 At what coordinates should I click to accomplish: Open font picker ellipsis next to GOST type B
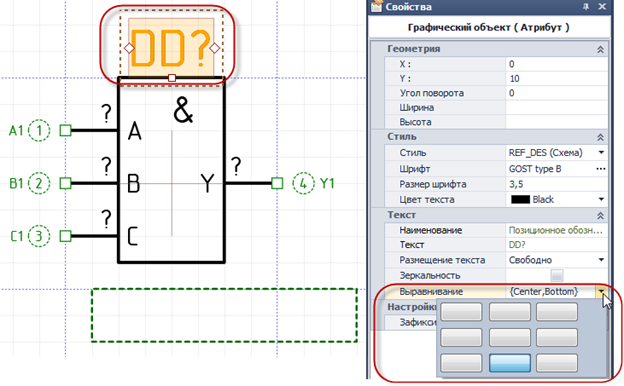(x=601, y=169)
